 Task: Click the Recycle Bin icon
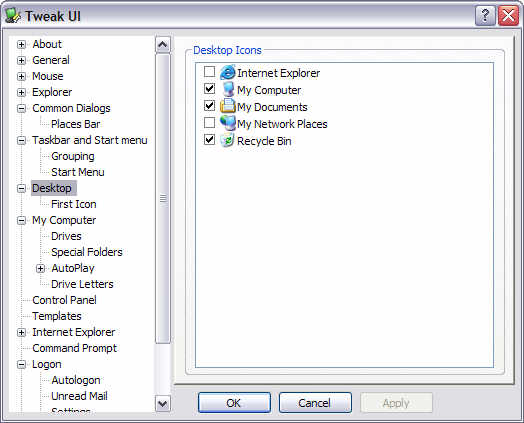click(x=228, y=140)
